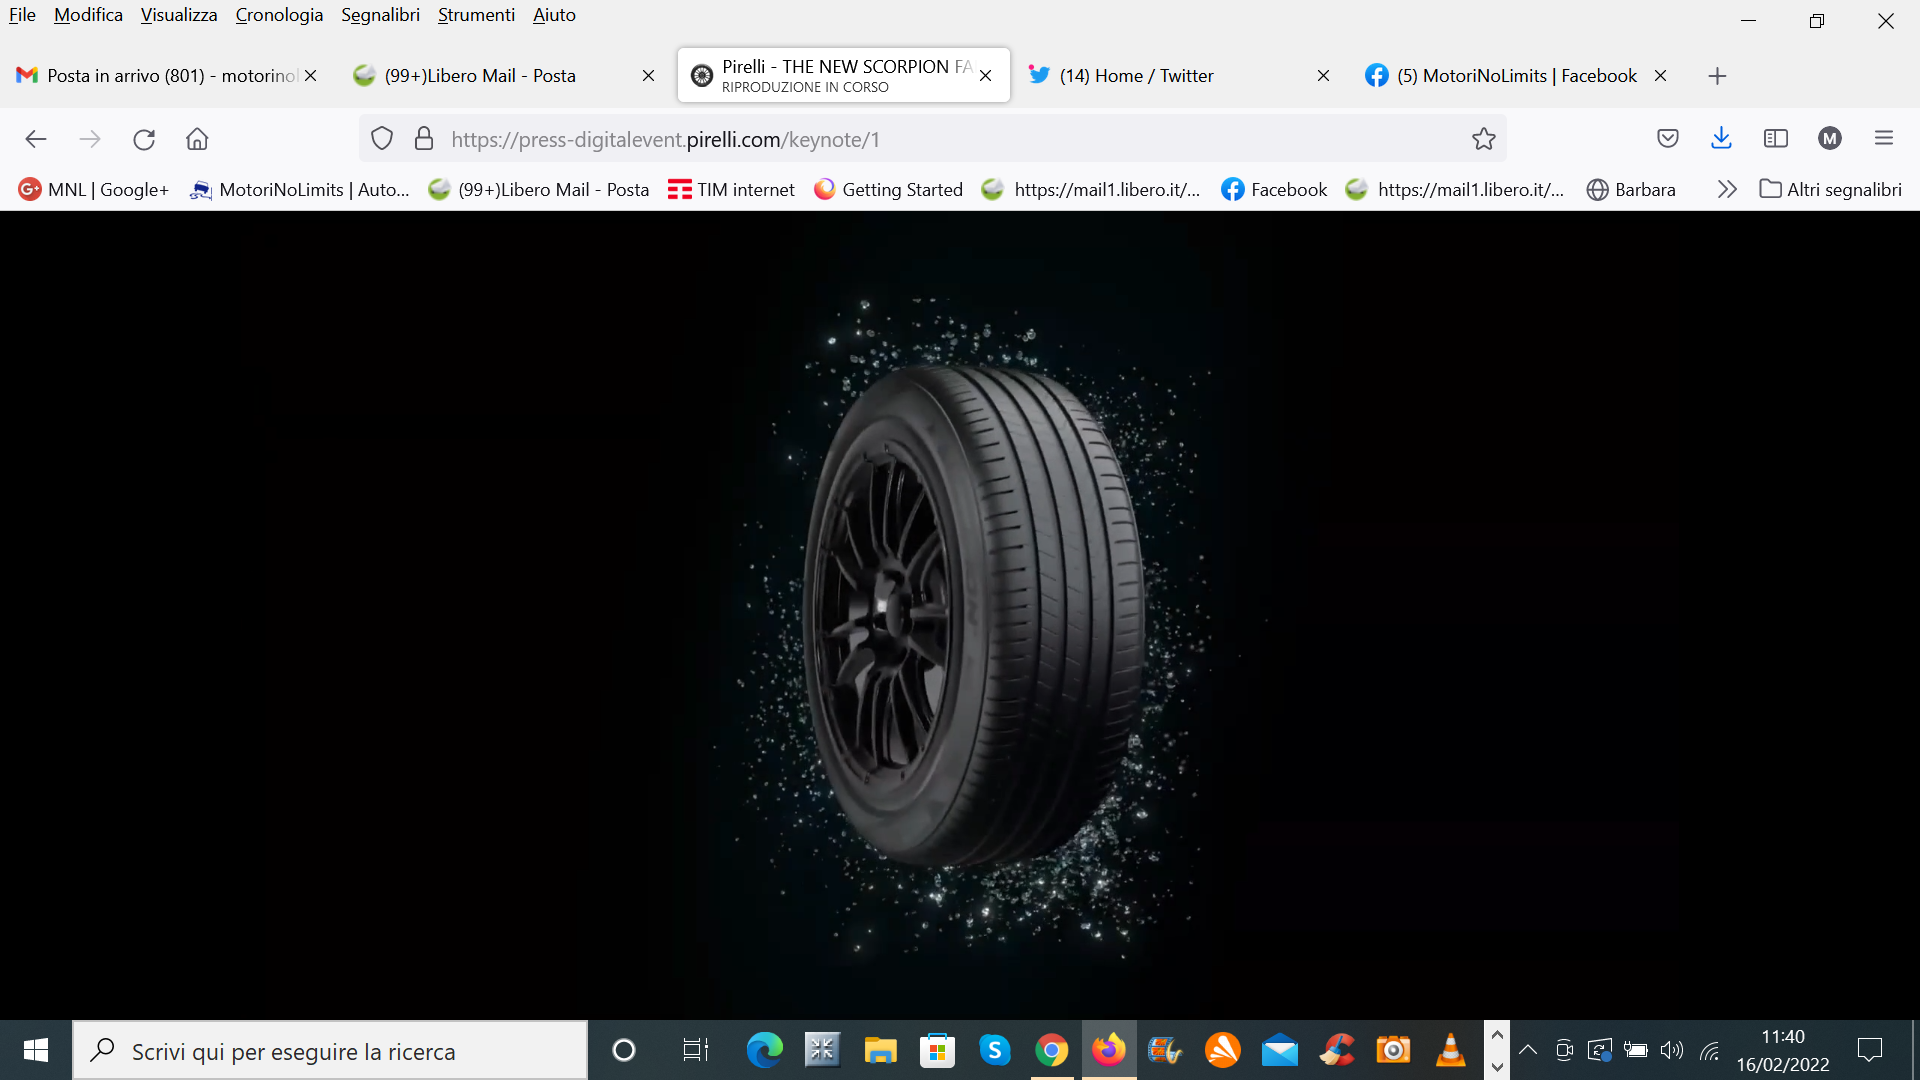Show site security padlock info
Screen dimensions: 1920x1080
point(424,139)
